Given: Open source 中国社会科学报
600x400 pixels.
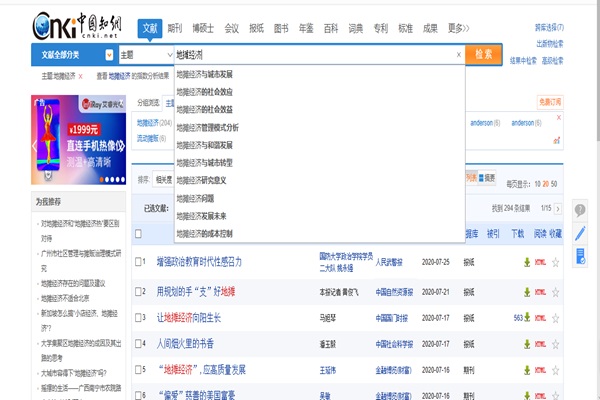Looking at the screenshot, I should [394, 344].
